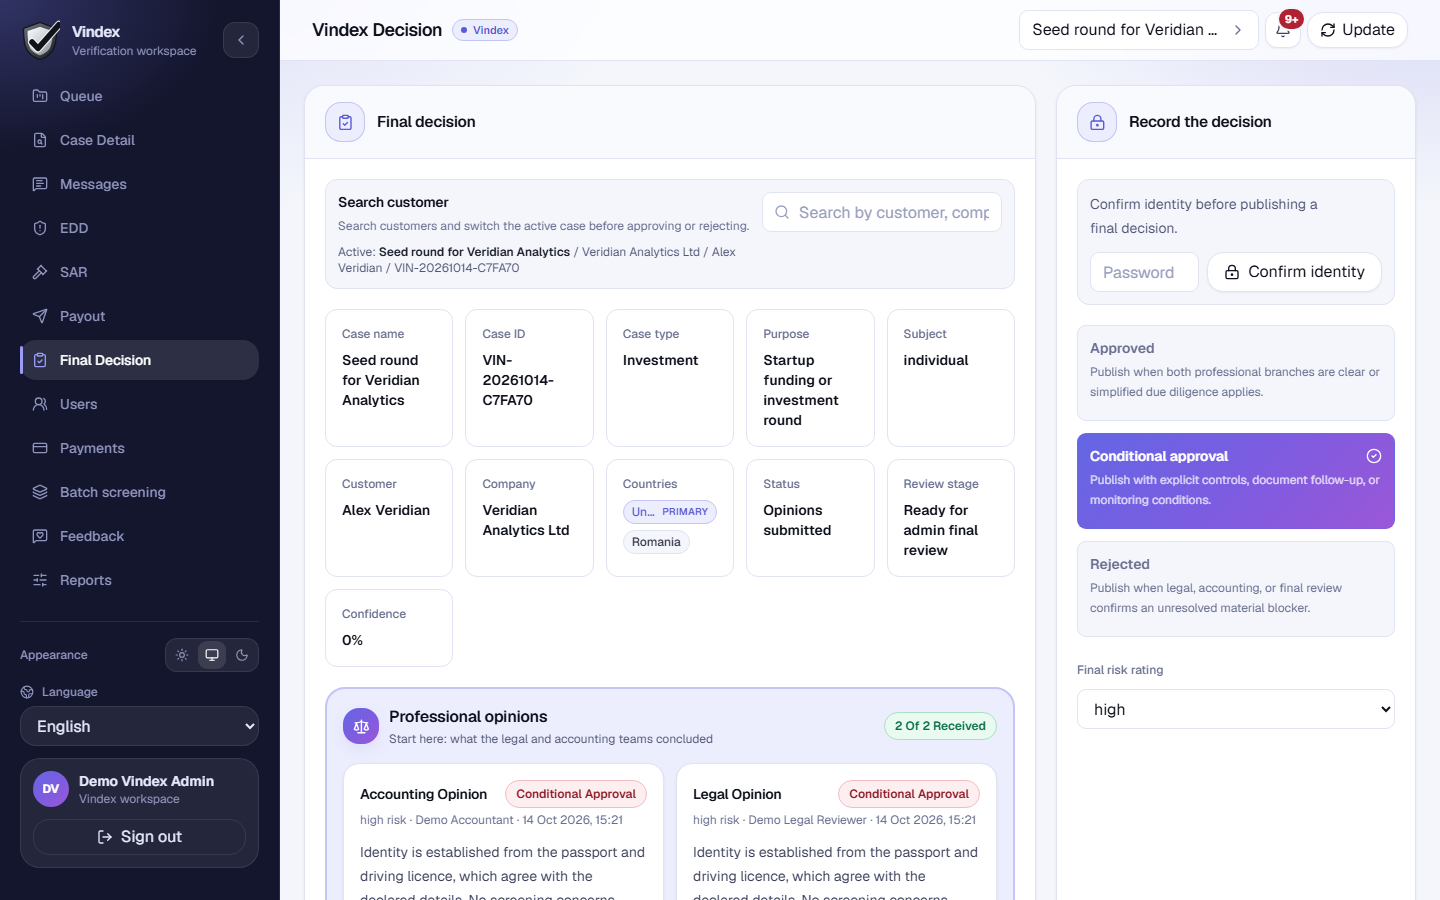Open Messages section
Viewport: 1440px width, 900px height.
point(139,184)
